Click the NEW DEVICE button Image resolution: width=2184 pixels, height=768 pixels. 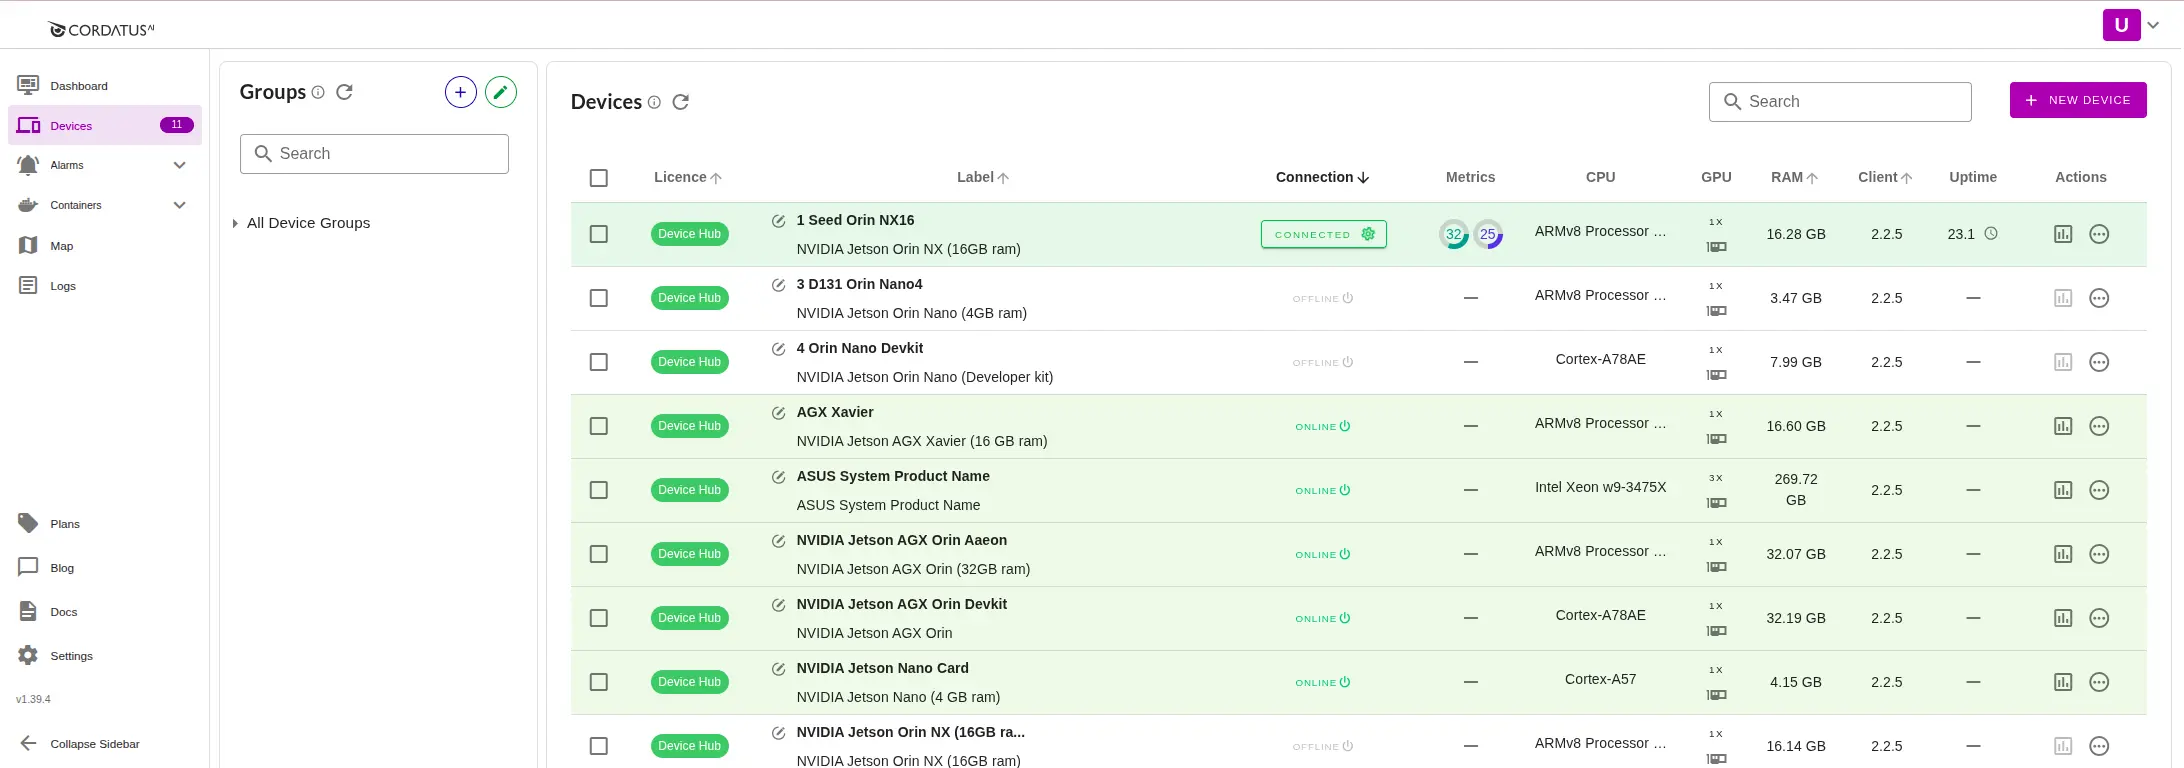pos(2078,100)
